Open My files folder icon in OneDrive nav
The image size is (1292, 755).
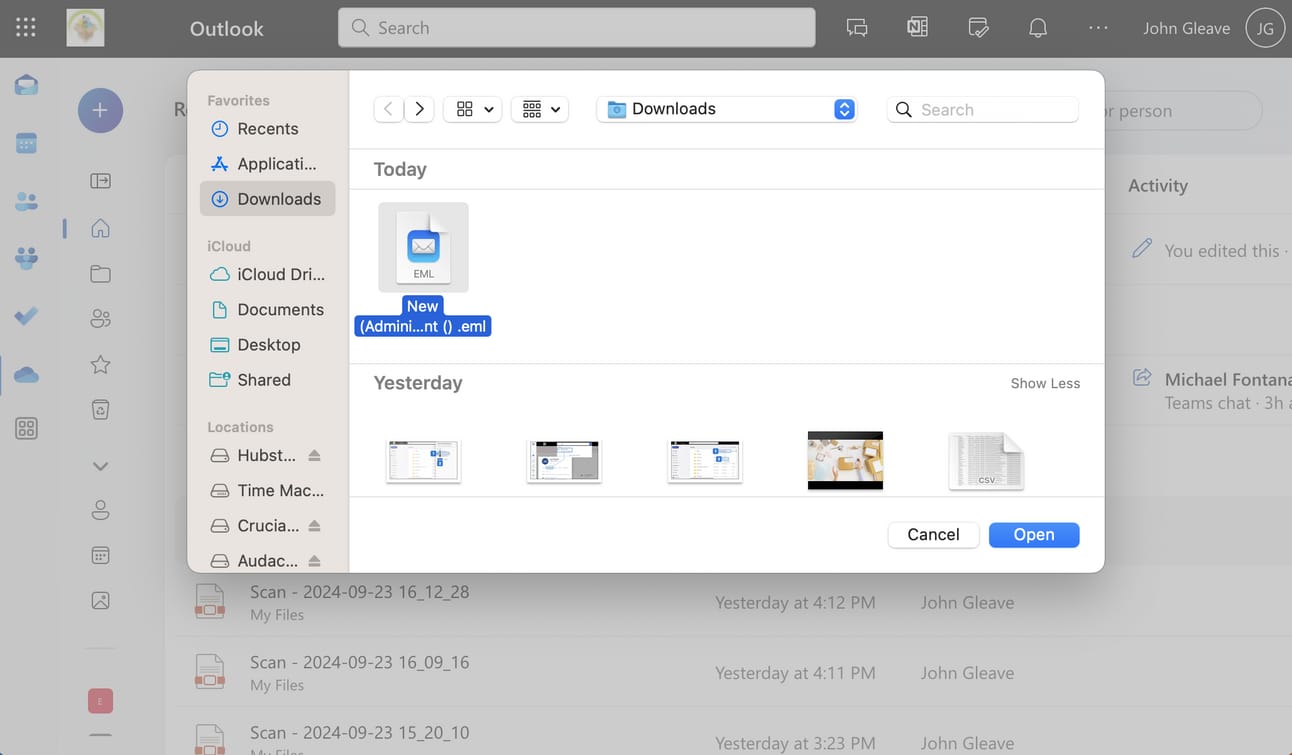pyautogui.click(x=100, y=274)
